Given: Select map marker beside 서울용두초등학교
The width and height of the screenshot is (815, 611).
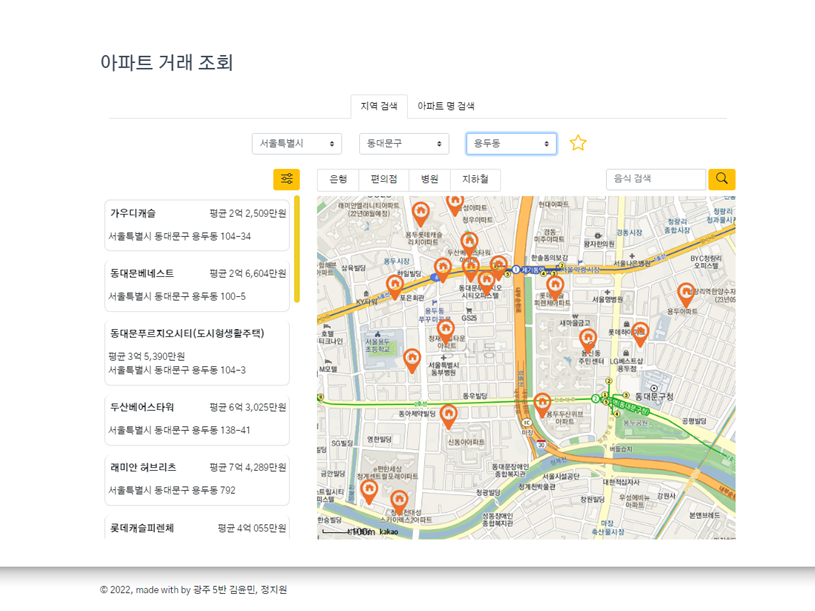Looking at the screenshot, I should coord(412,361).
